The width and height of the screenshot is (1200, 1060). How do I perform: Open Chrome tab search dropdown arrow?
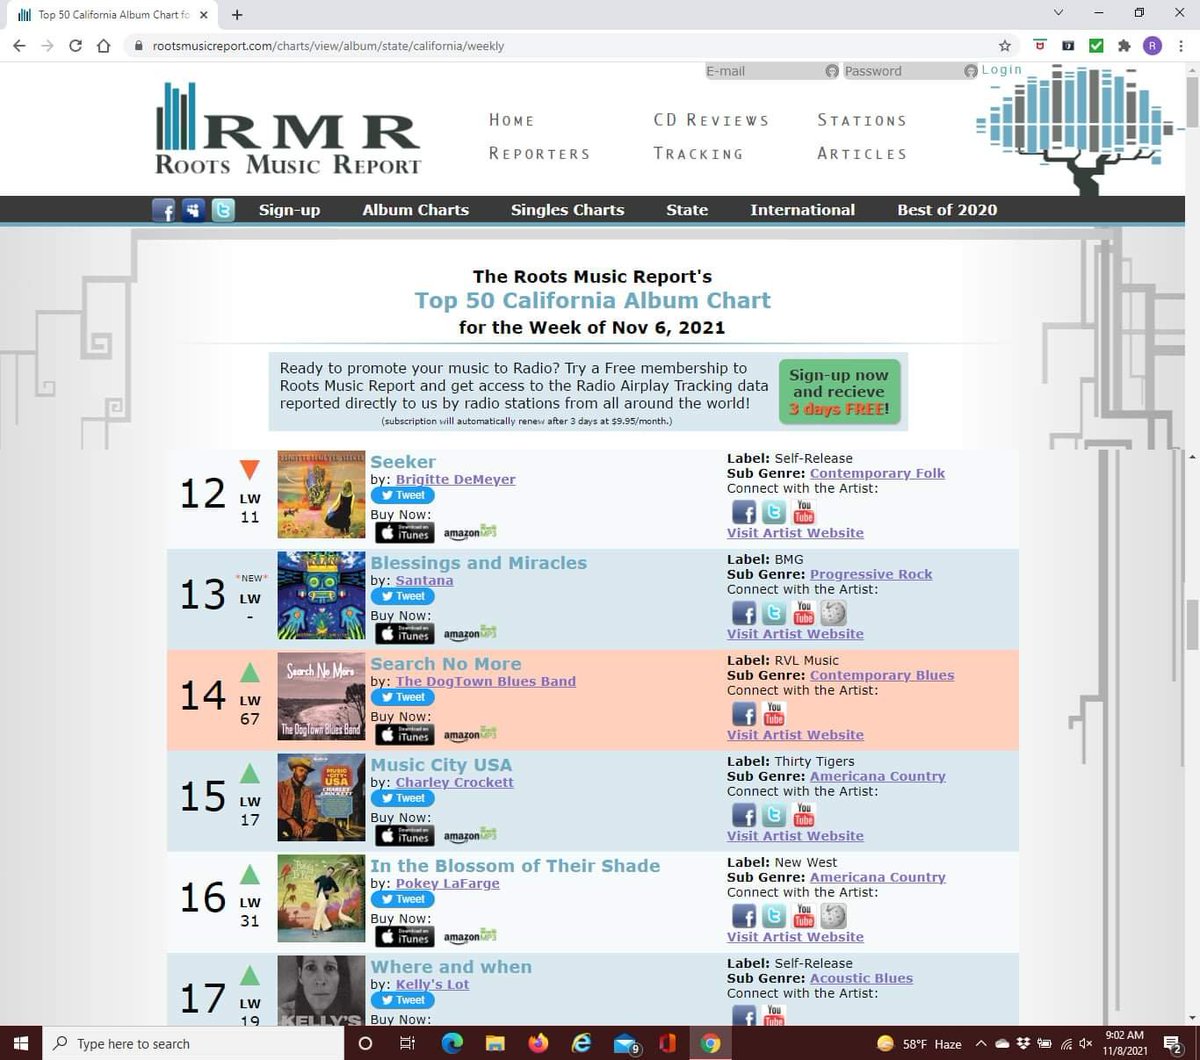[x=1058, y=13]
